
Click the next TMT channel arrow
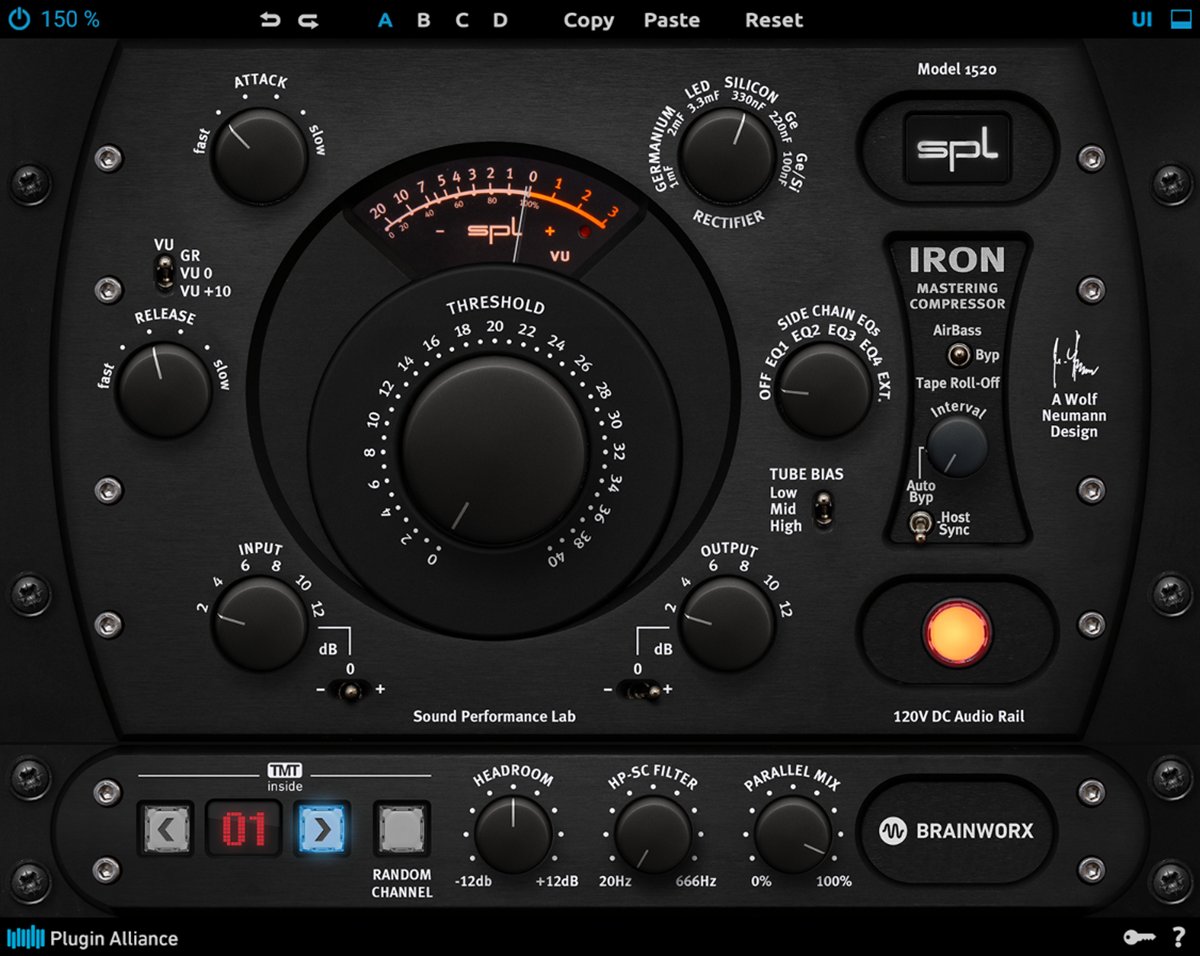pyautogui.click(x=321, y=828)
